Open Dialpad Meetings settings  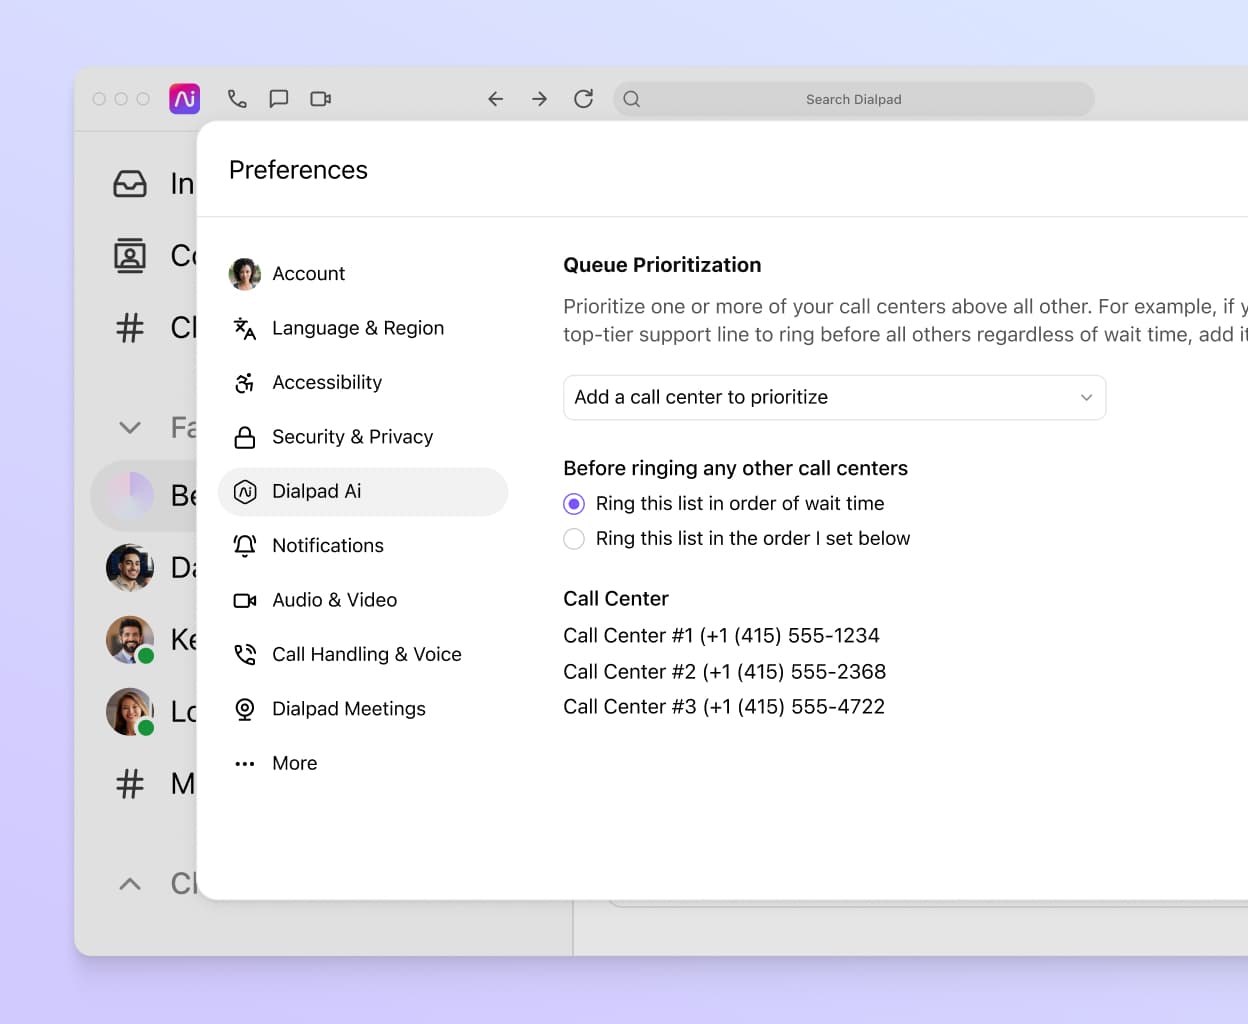tap(348, 708)
